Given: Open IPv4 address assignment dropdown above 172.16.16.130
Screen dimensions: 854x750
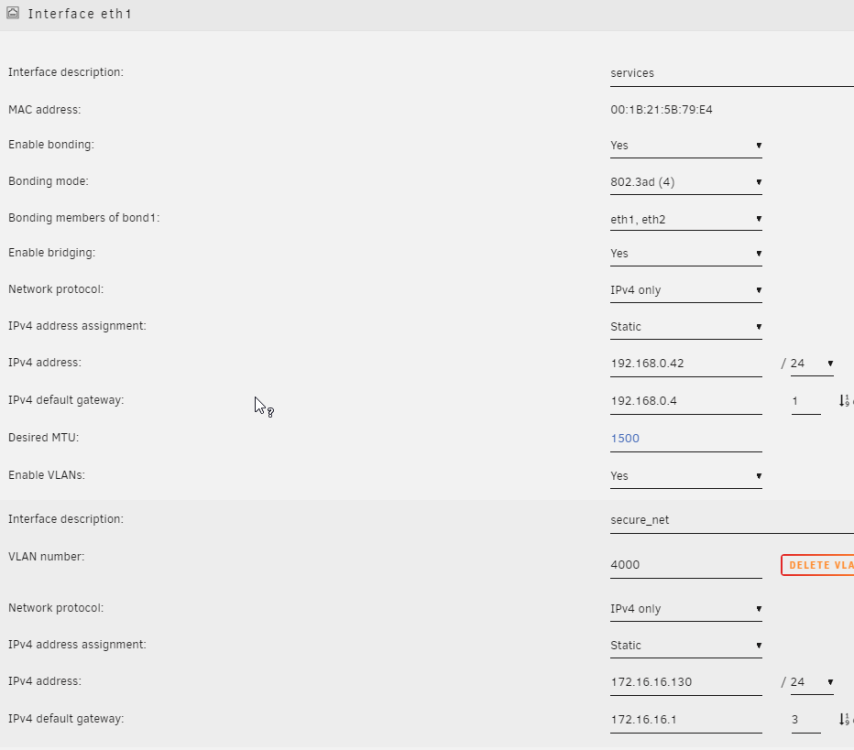Looking at the screenshot, I should pyautogui.click(x=686, y=645).
